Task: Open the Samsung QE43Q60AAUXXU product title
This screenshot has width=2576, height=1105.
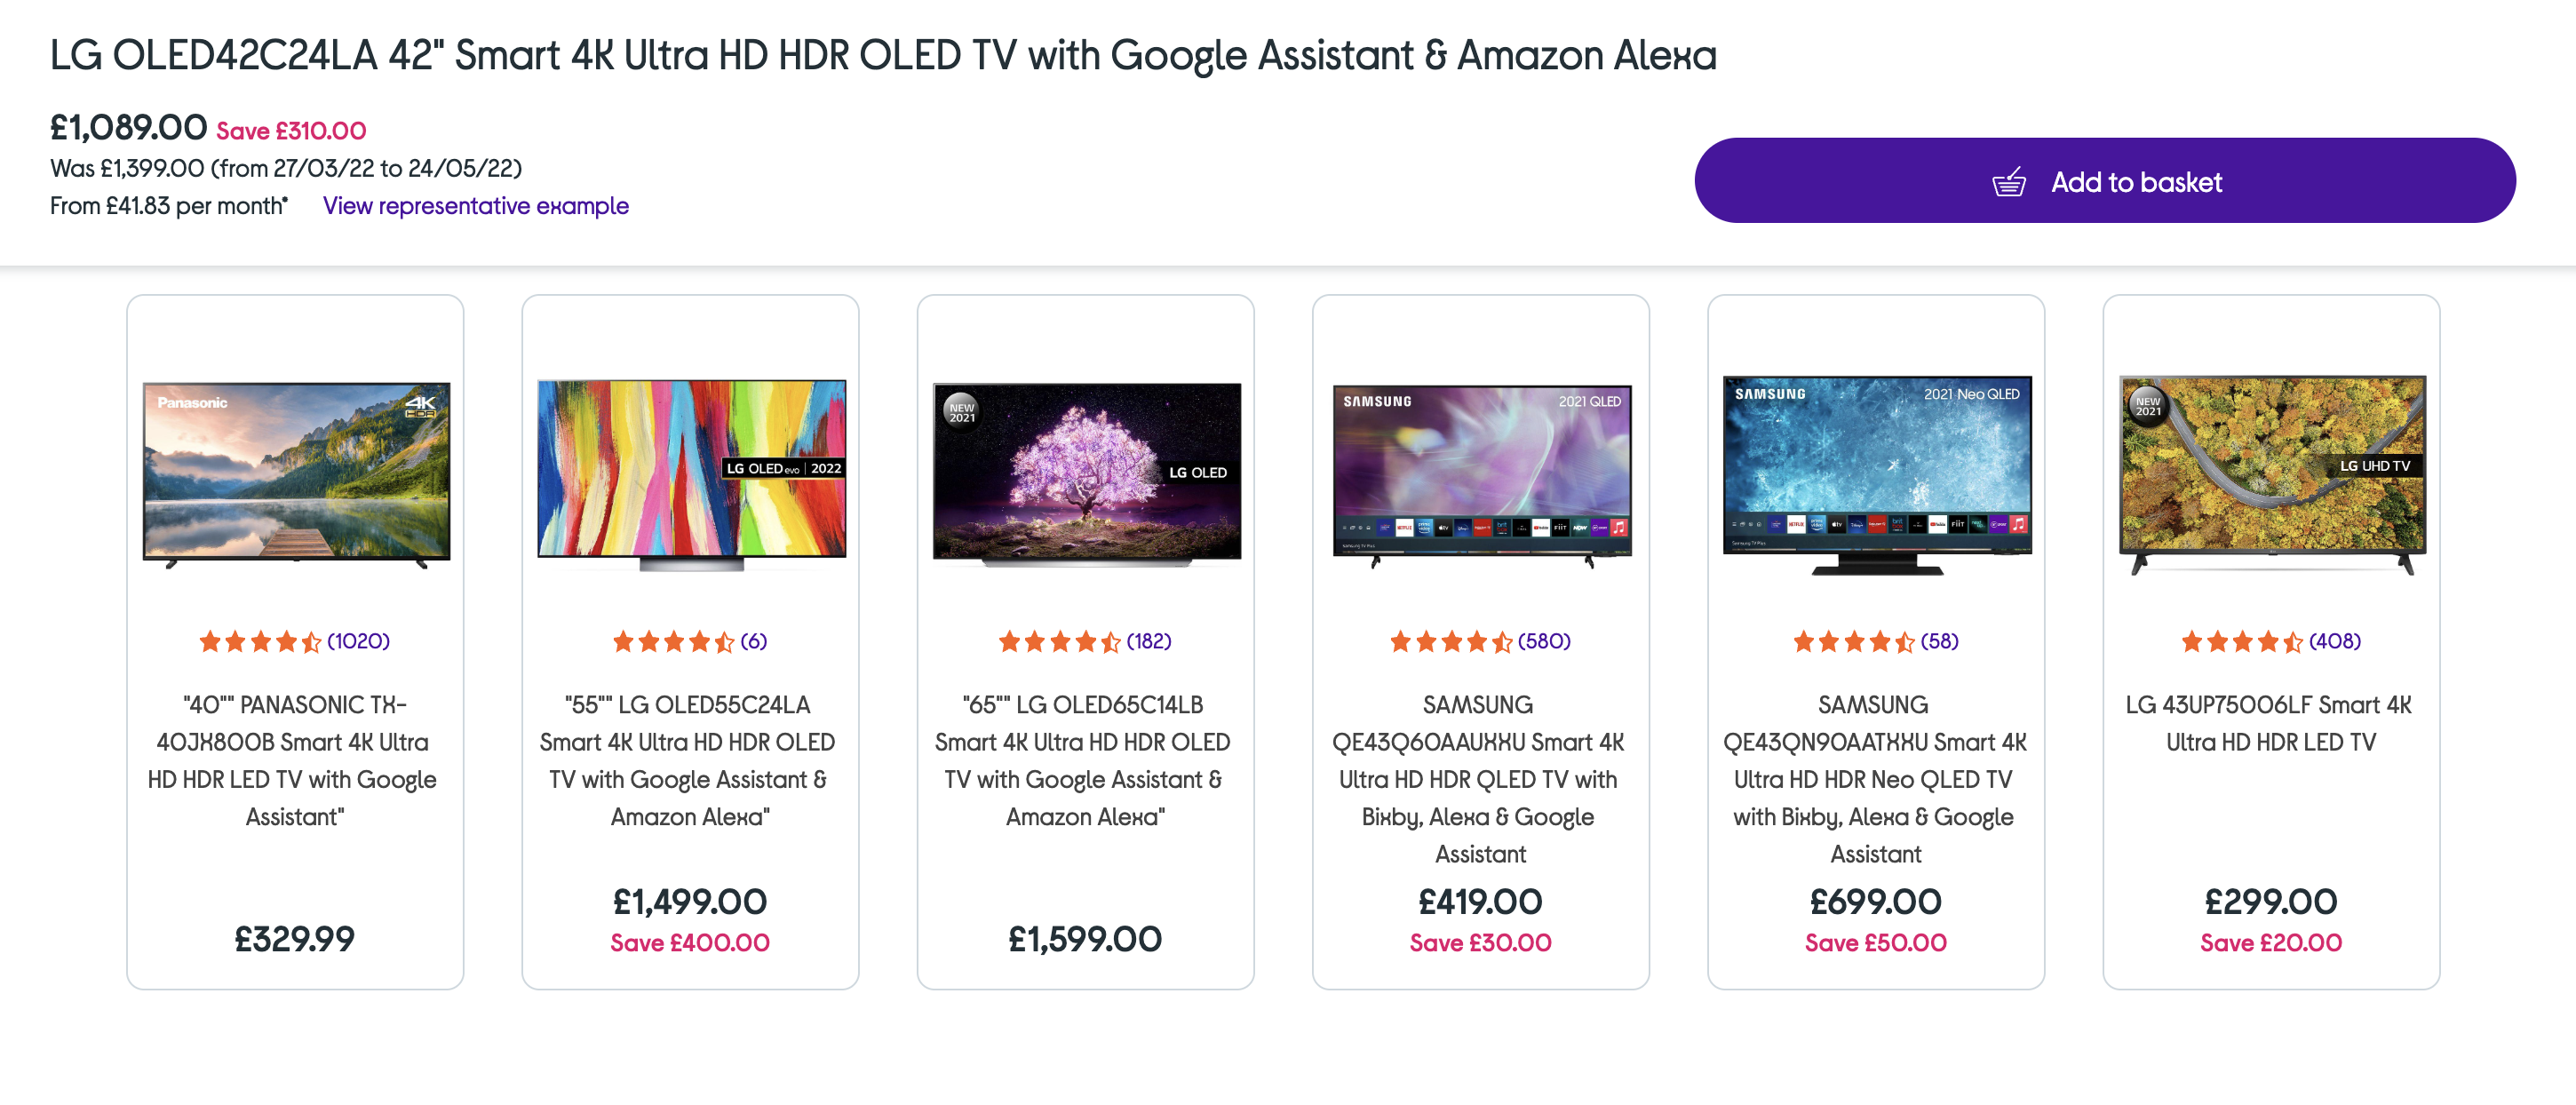Action: [x=1479, y=779]
